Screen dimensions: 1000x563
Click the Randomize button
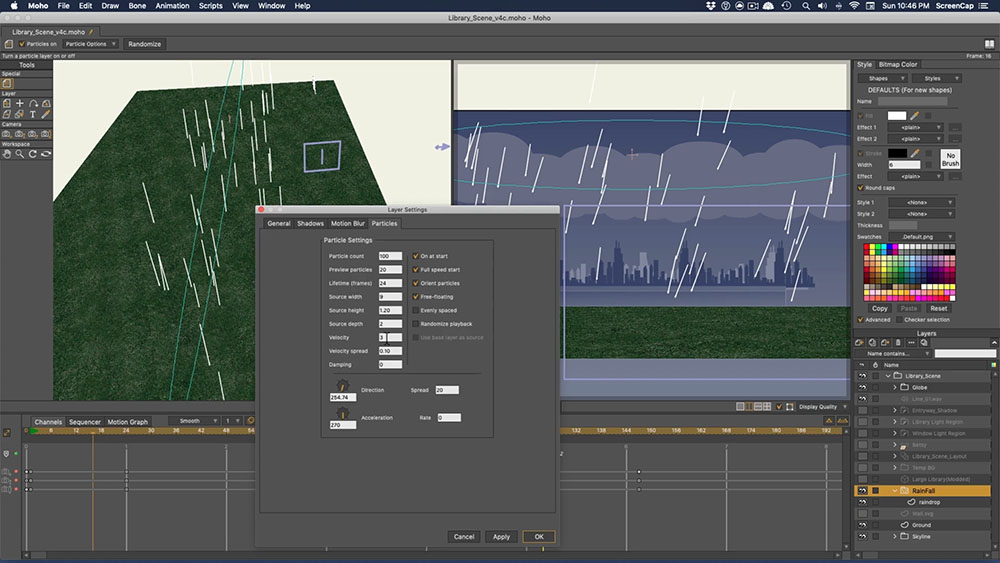tap(145, 44)
